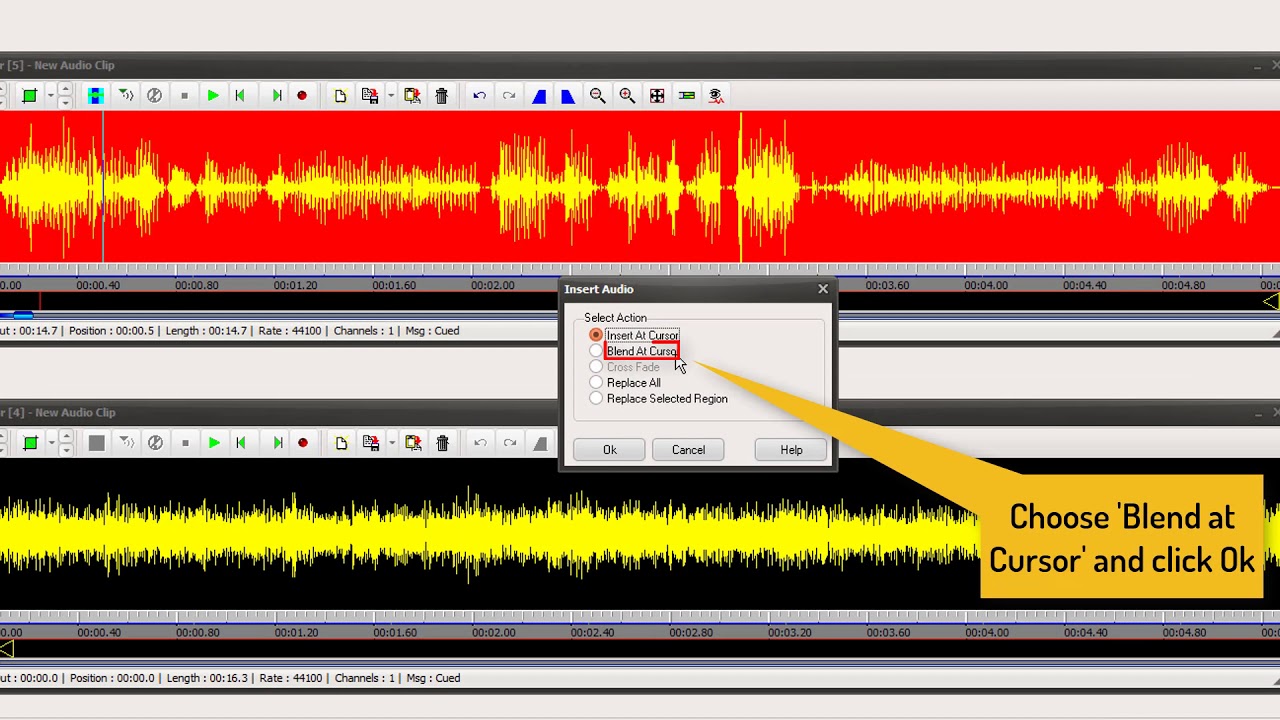Viewport: 1280px width, 720px height.
Task: Create new clip in bottom window [4] toolbar
Action: pos(340,443)
